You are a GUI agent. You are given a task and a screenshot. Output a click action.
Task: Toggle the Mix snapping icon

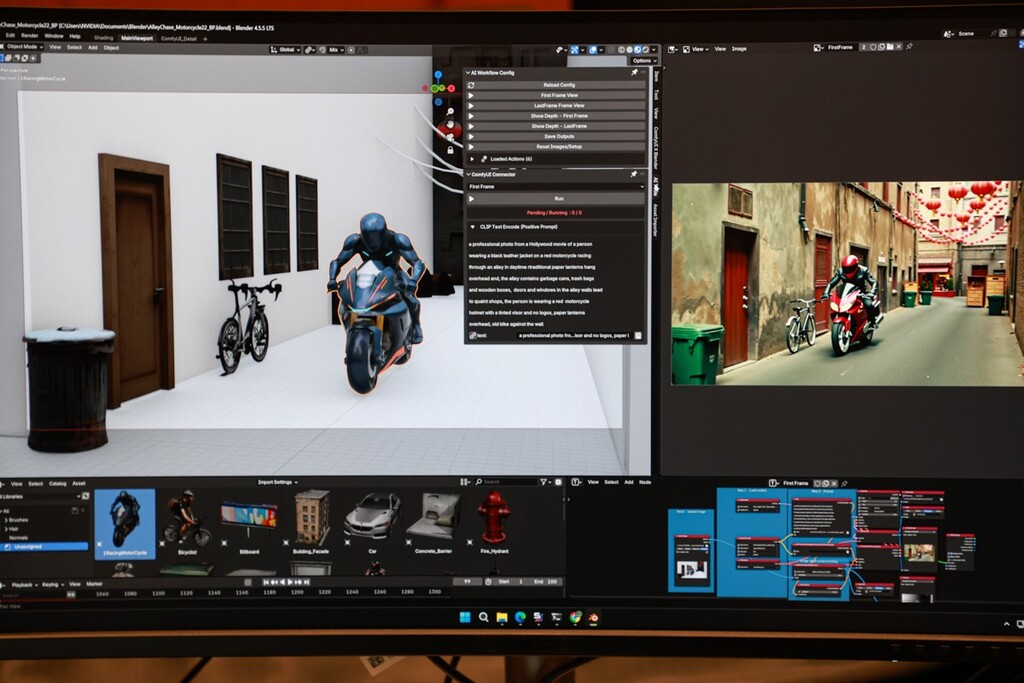(322, 50)
